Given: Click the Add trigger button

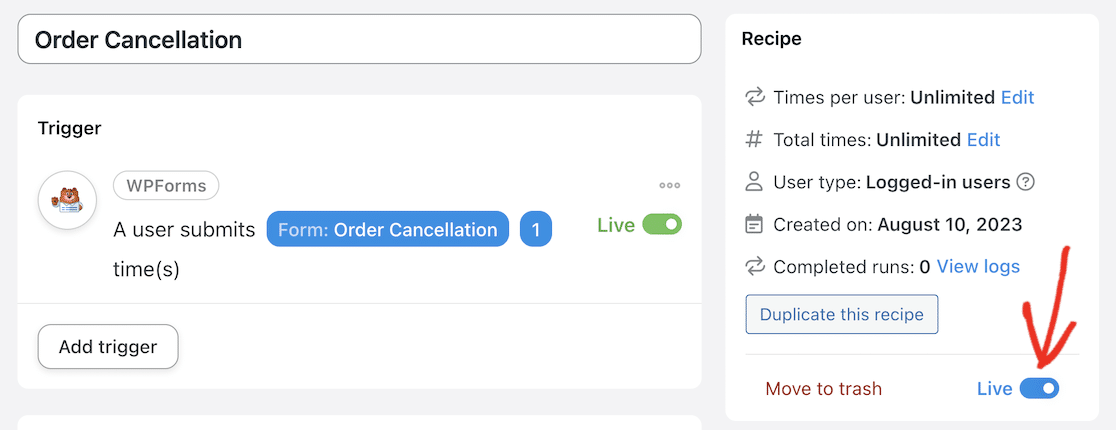Looking at the screenshot, I should pos(108,347).
